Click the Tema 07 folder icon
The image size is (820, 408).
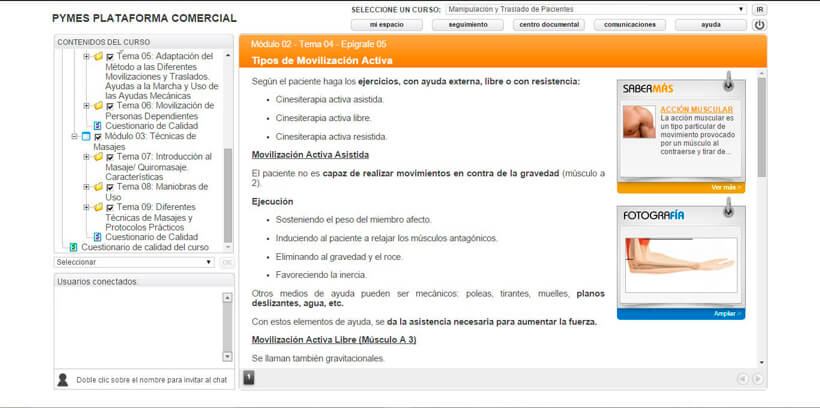pyautogui.click(x=98, y=156)
